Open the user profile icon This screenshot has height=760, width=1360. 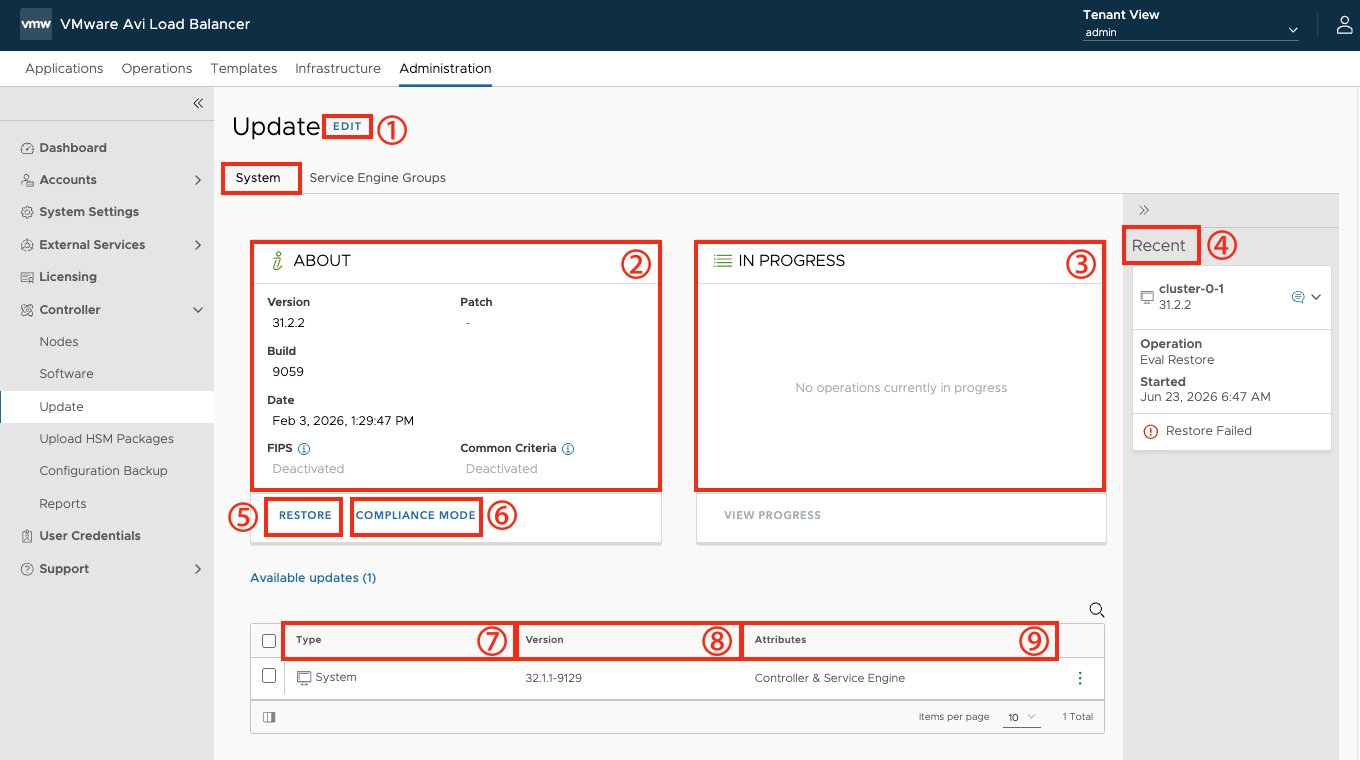[x=1344, y=25]
